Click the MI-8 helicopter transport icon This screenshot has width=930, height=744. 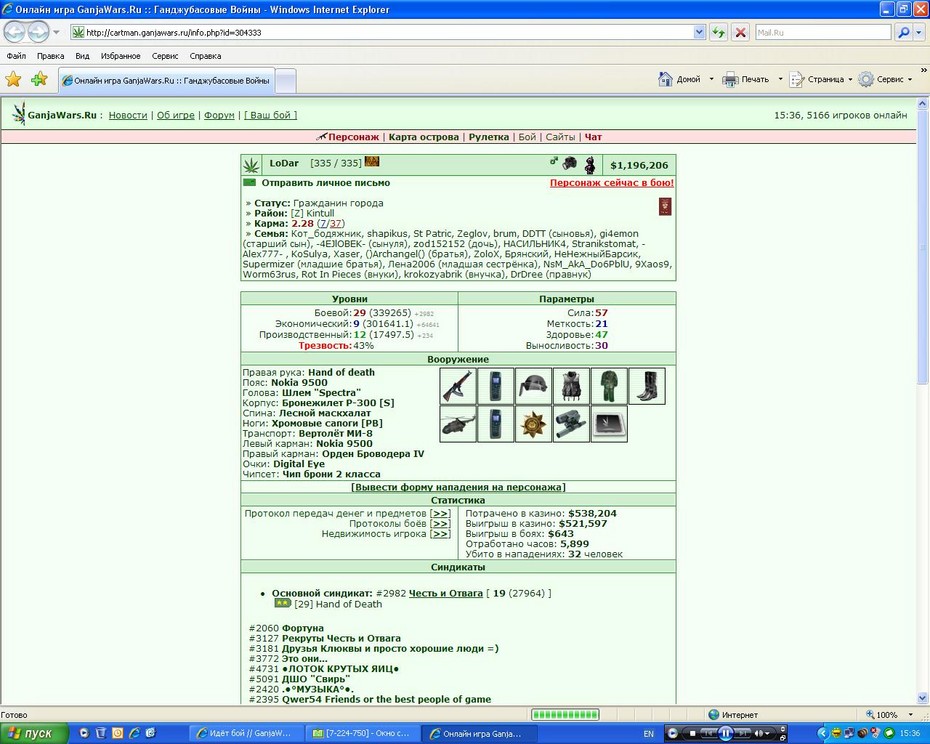coord(458,424)
